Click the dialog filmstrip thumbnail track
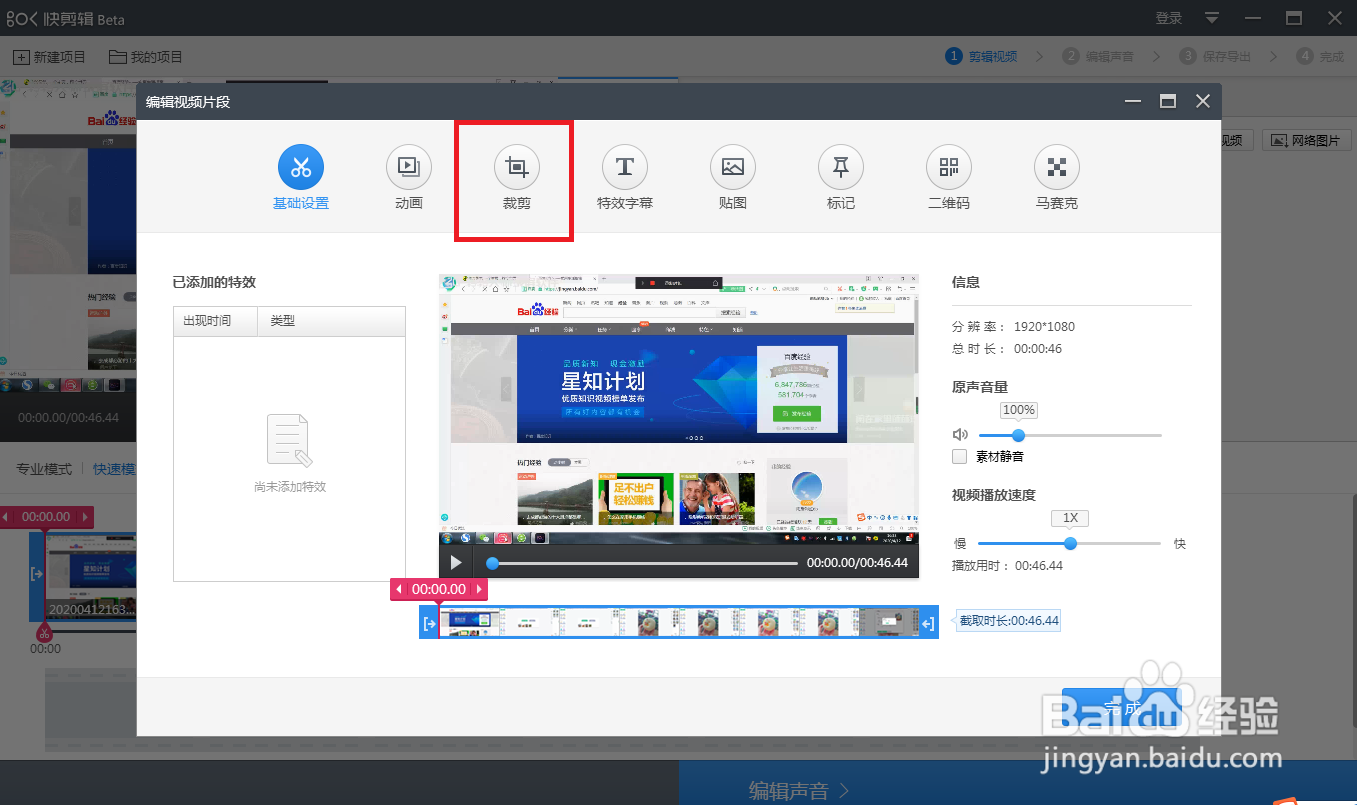Screen dimensions: 1357x805 (679, 623)
